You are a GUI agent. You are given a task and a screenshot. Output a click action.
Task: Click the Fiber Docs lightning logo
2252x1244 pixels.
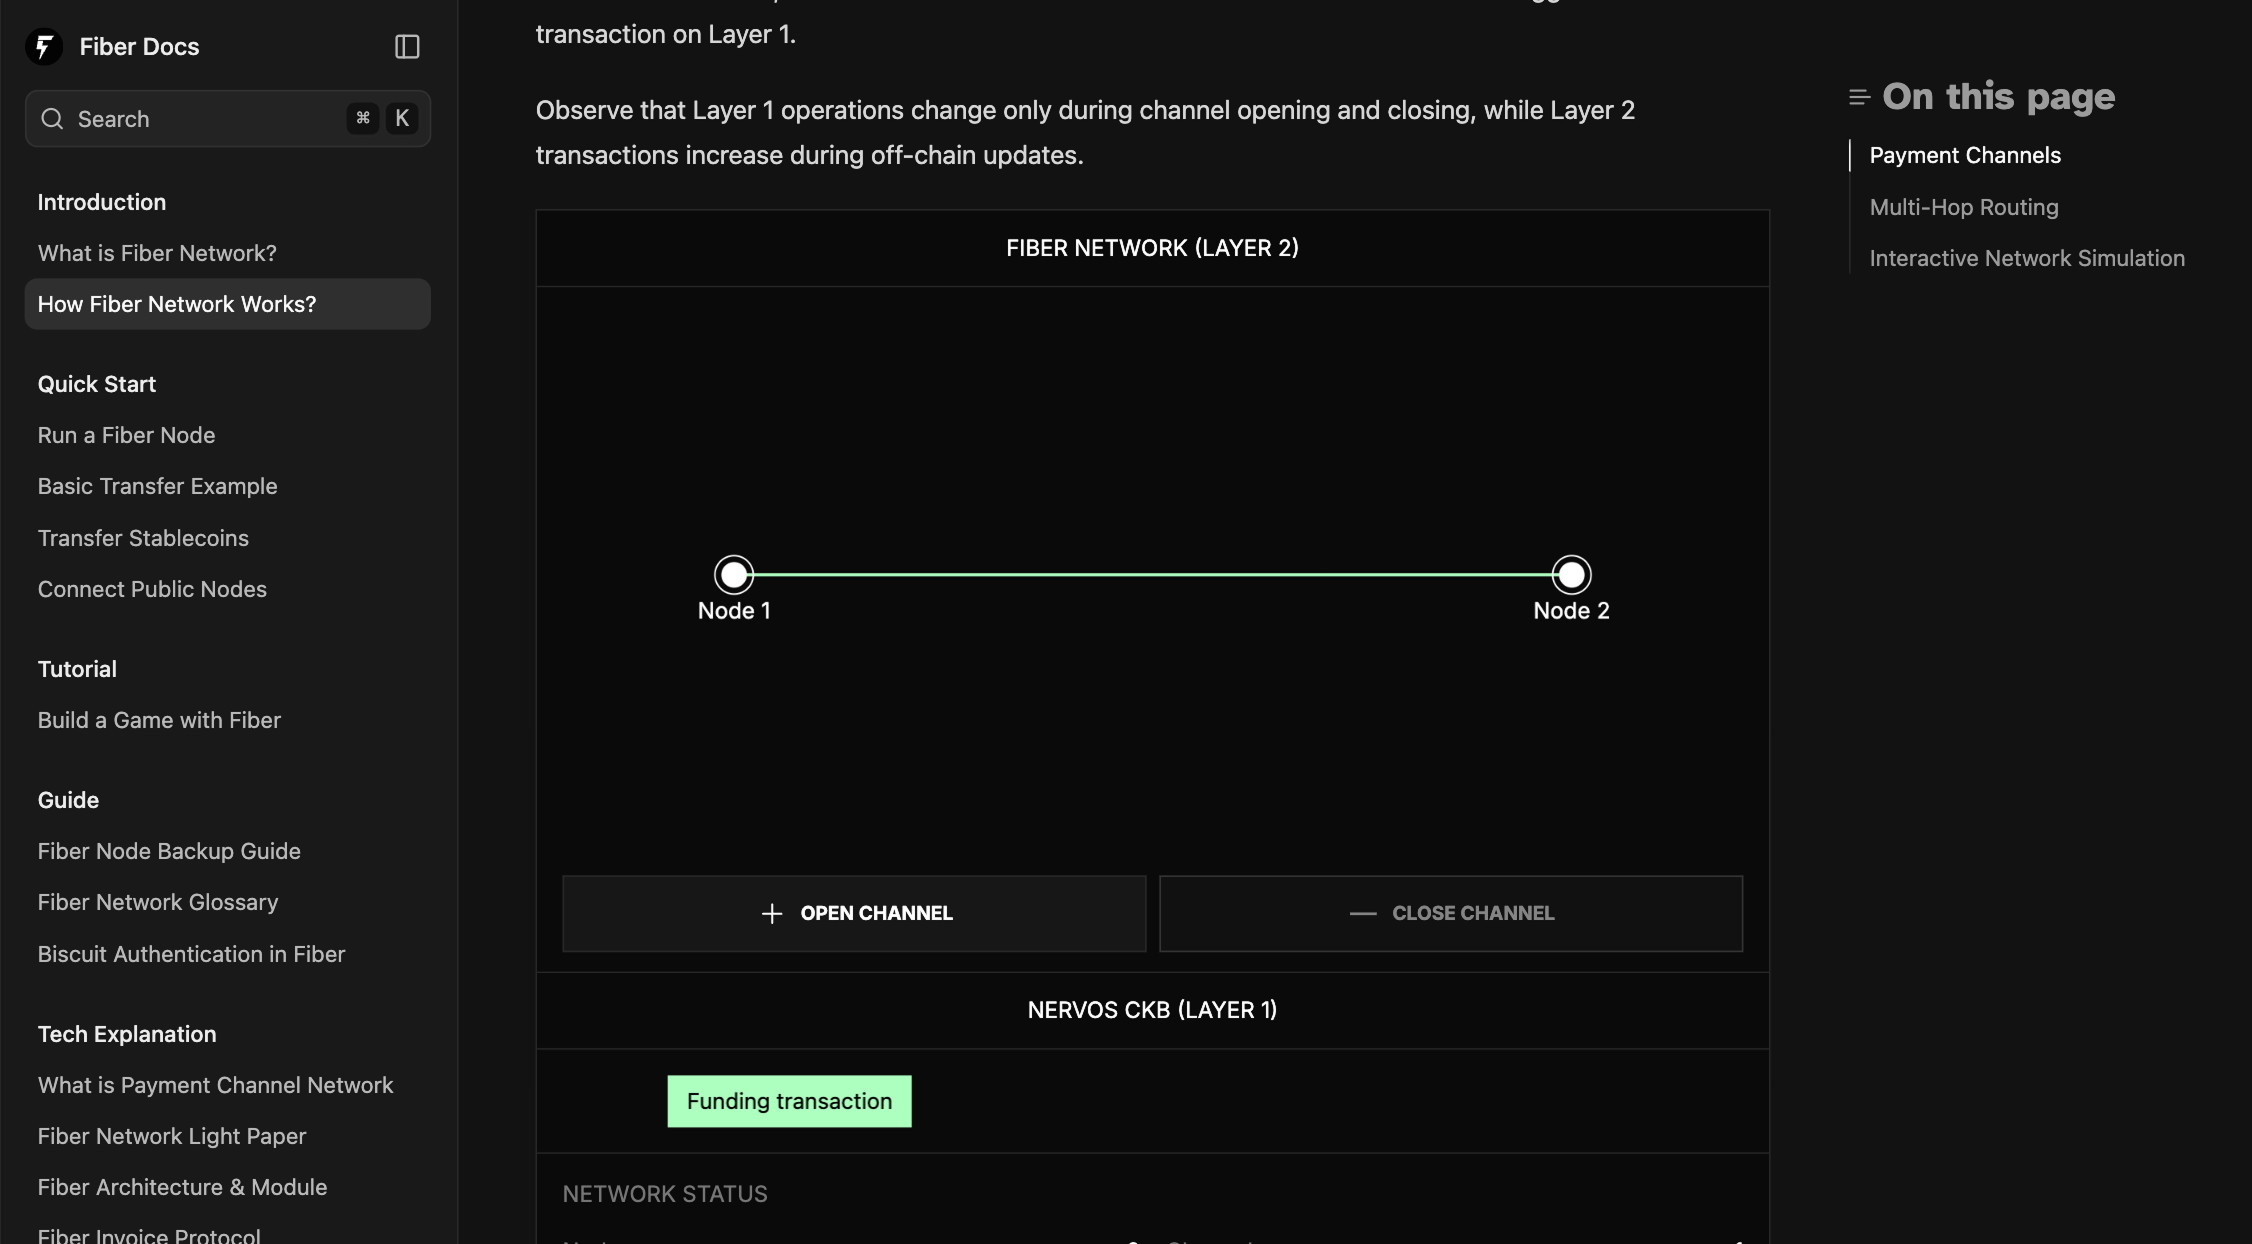tap(44, 47)
